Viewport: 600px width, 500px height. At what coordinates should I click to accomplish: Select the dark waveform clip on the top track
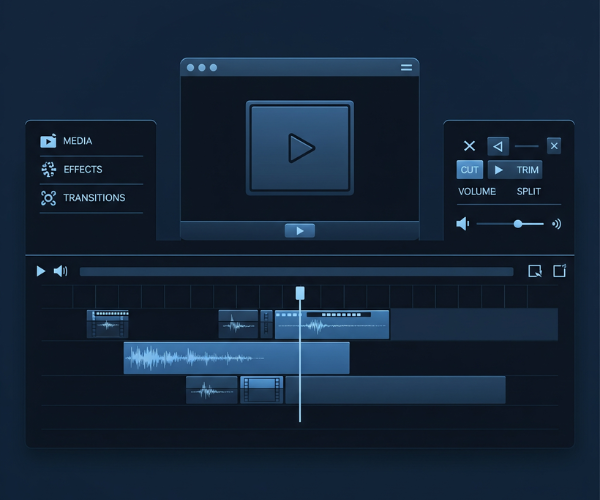(x=238, y=324)
